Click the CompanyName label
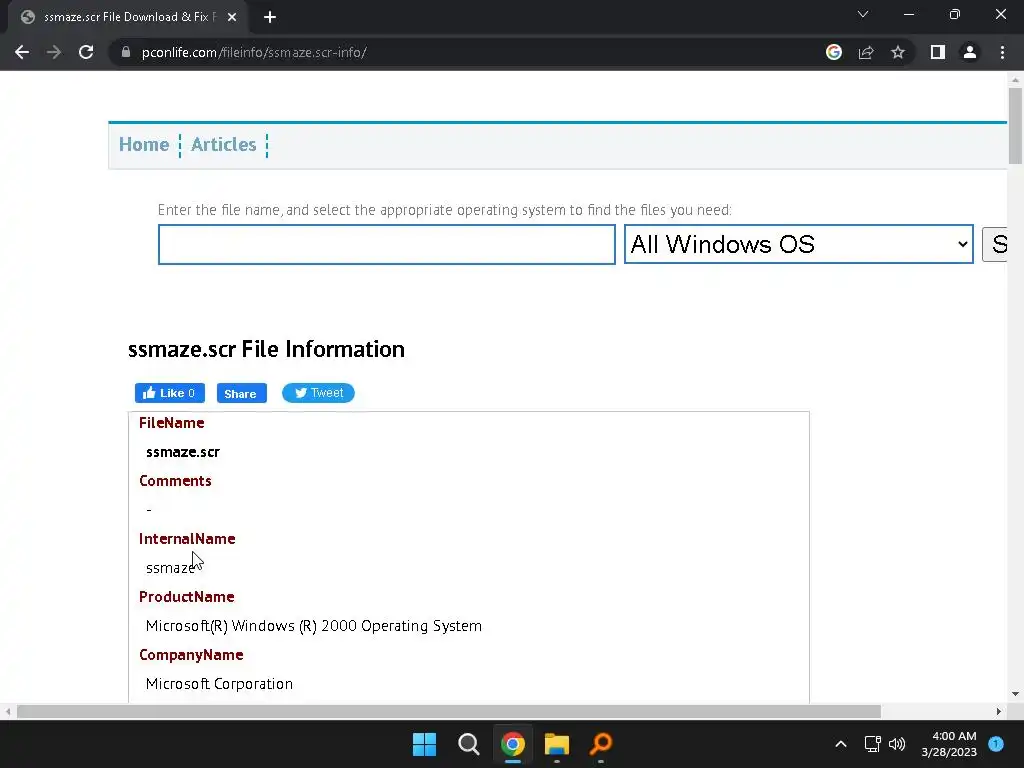Screen dimensions: 1024x768 pos(191,655)
